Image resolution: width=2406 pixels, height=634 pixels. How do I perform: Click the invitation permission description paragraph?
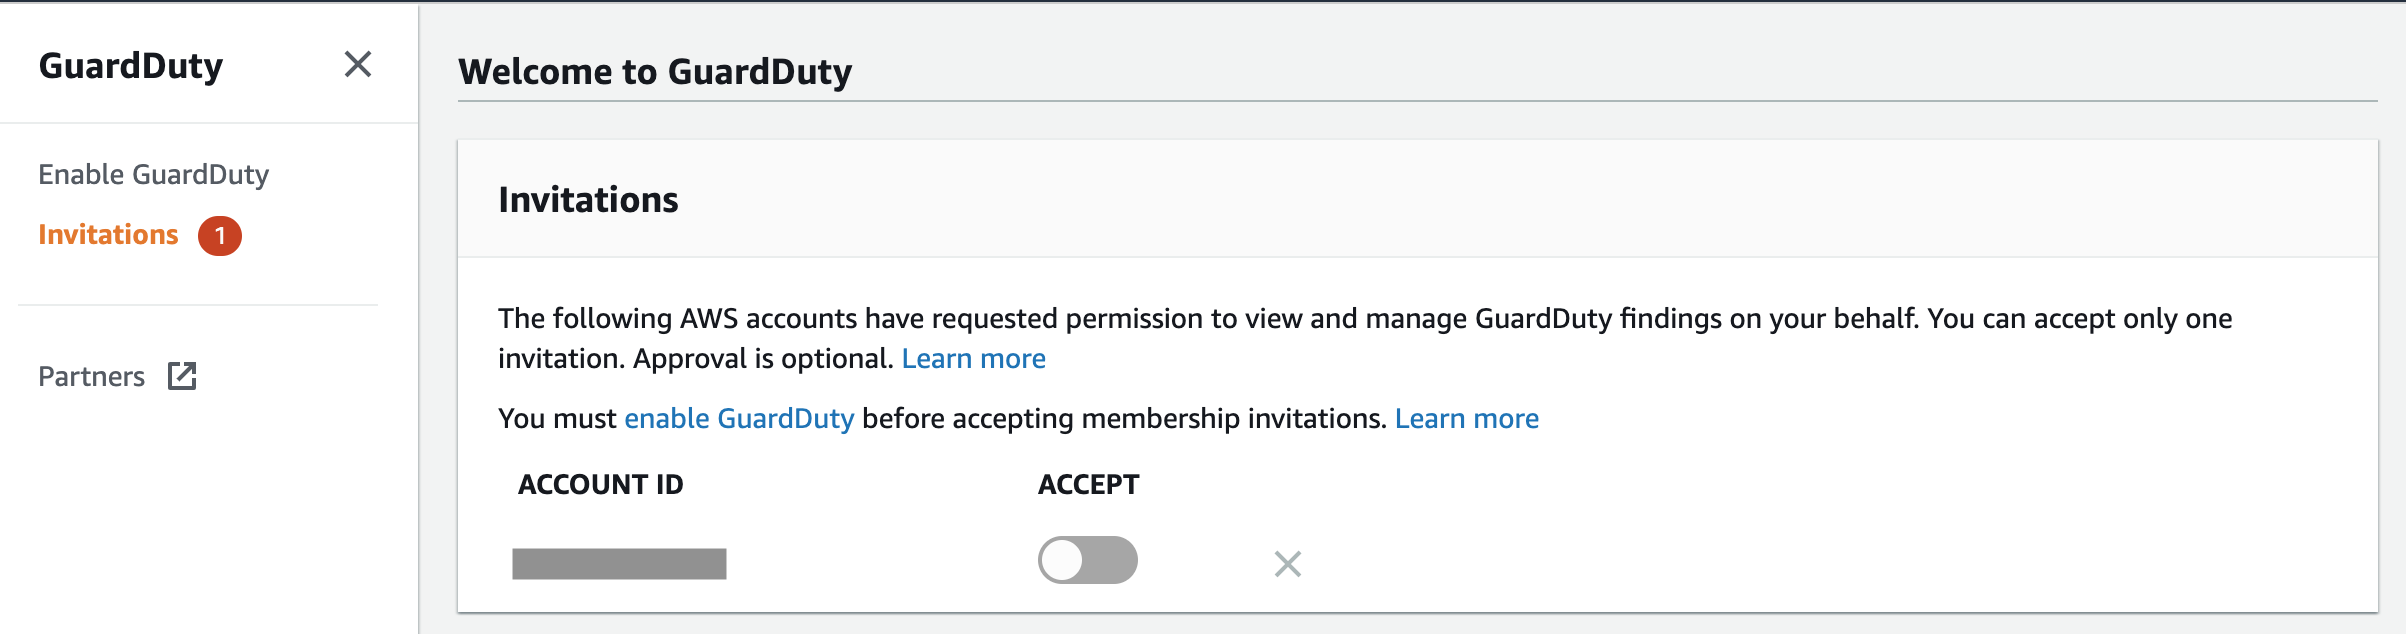1200,320
